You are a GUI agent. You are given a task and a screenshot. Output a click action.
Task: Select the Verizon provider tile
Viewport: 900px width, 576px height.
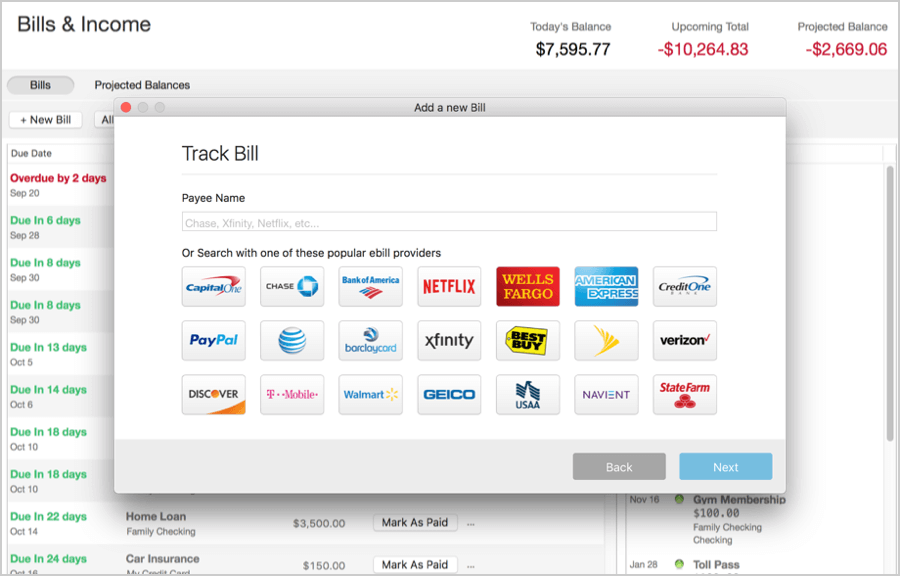[685, 340]
